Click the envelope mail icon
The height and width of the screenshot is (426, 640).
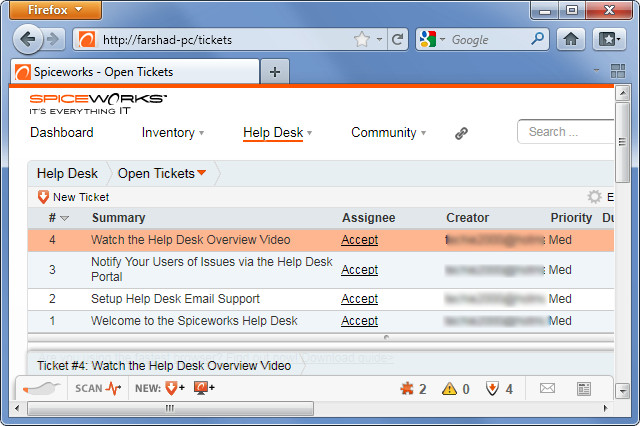tap(547, 388)
